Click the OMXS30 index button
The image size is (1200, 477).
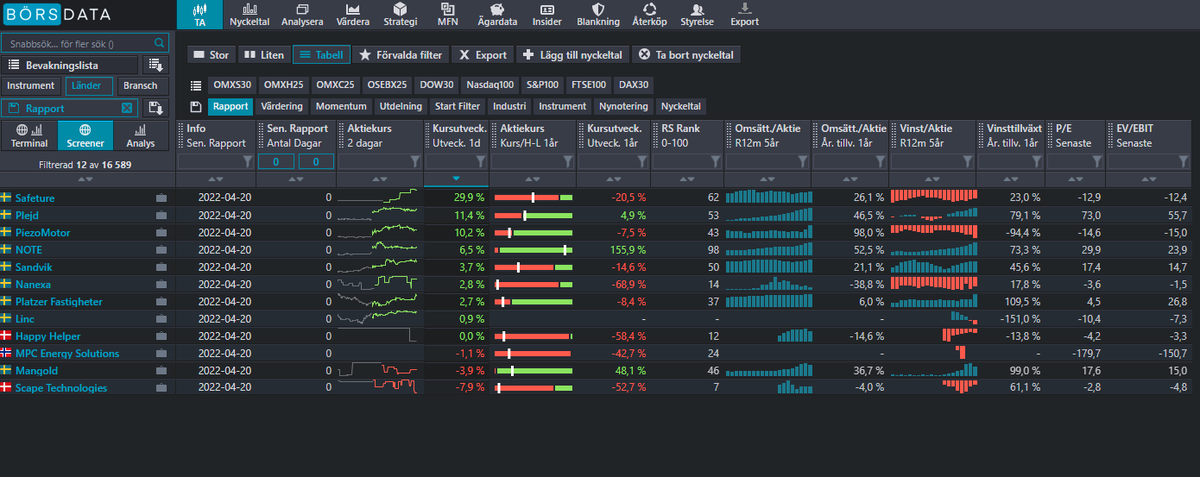pyautogui.click(x=232, y=85)
